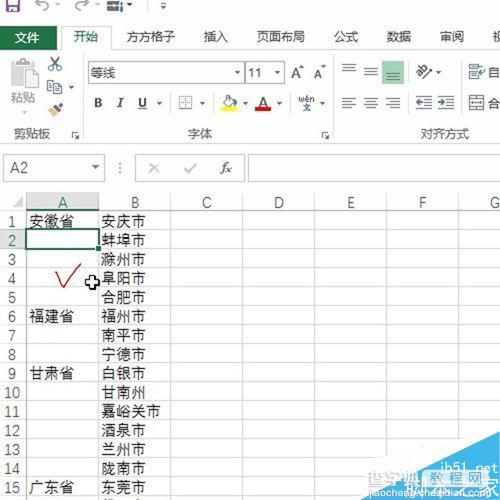Switch to the 开始 Home tab

pos(86,37)
